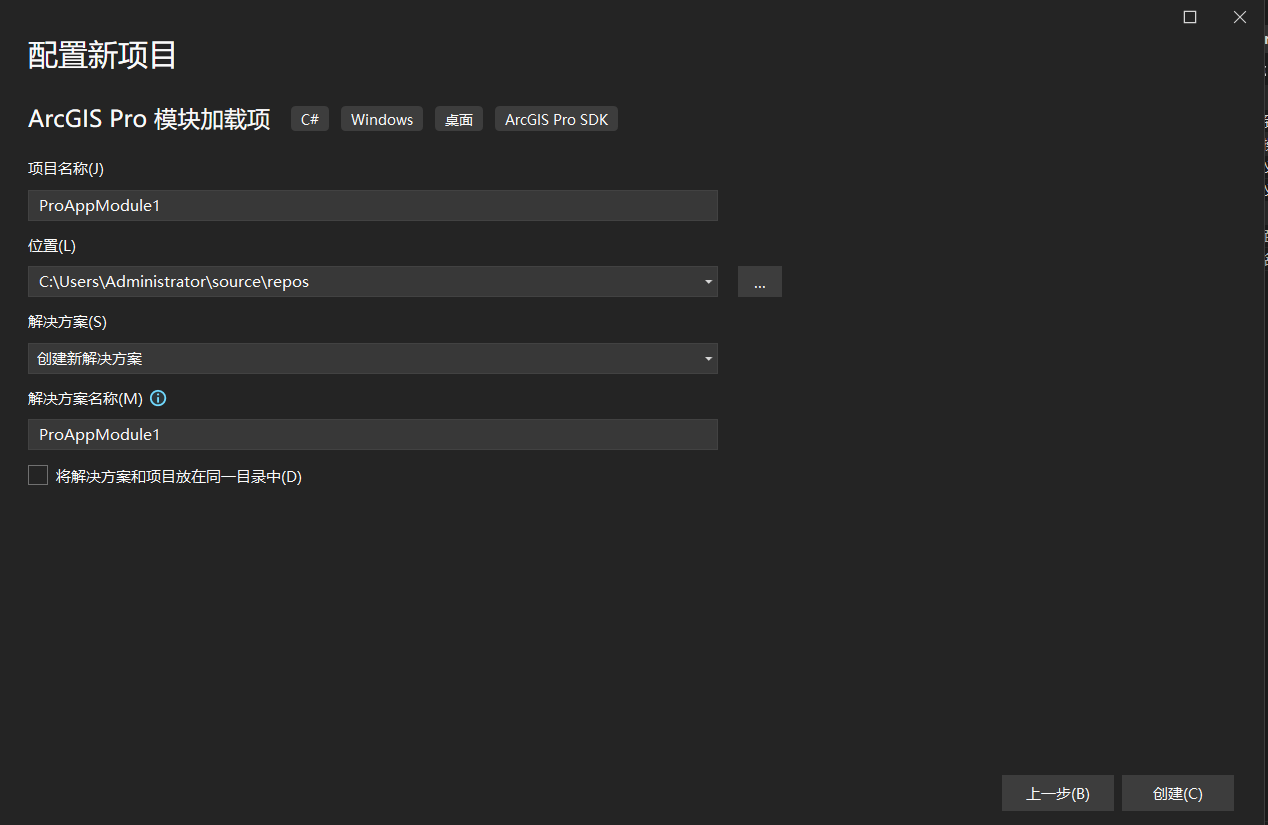Maximize the dialog window

coord(1190,17)
